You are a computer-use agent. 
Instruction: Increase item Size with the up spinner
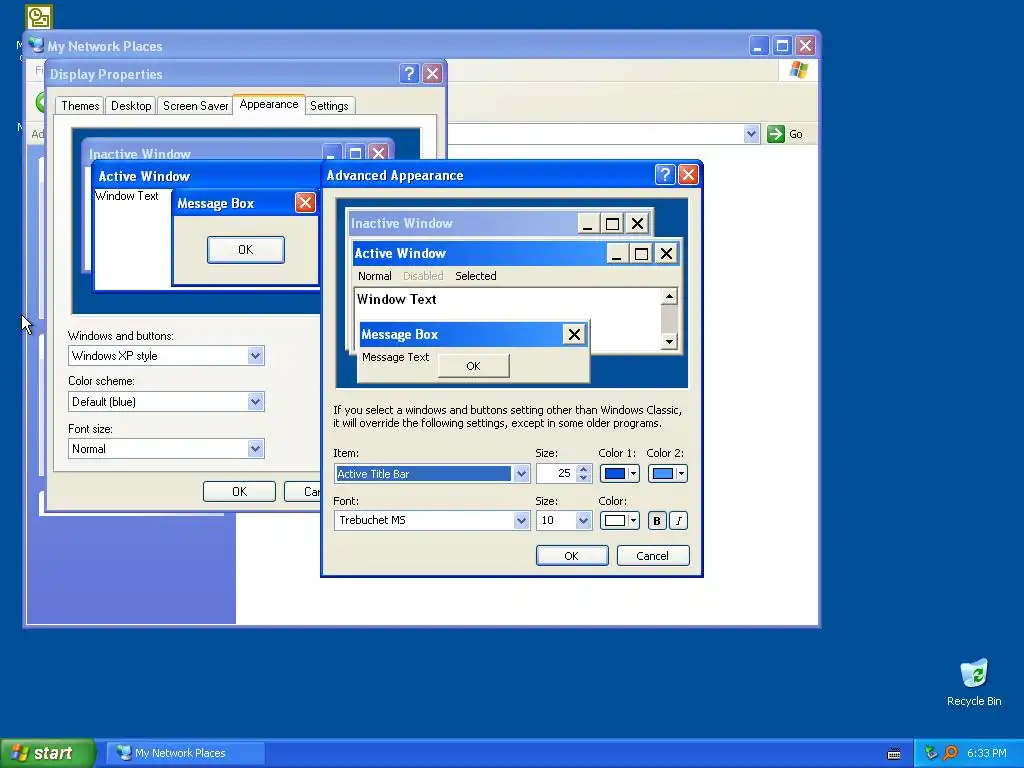584,469
